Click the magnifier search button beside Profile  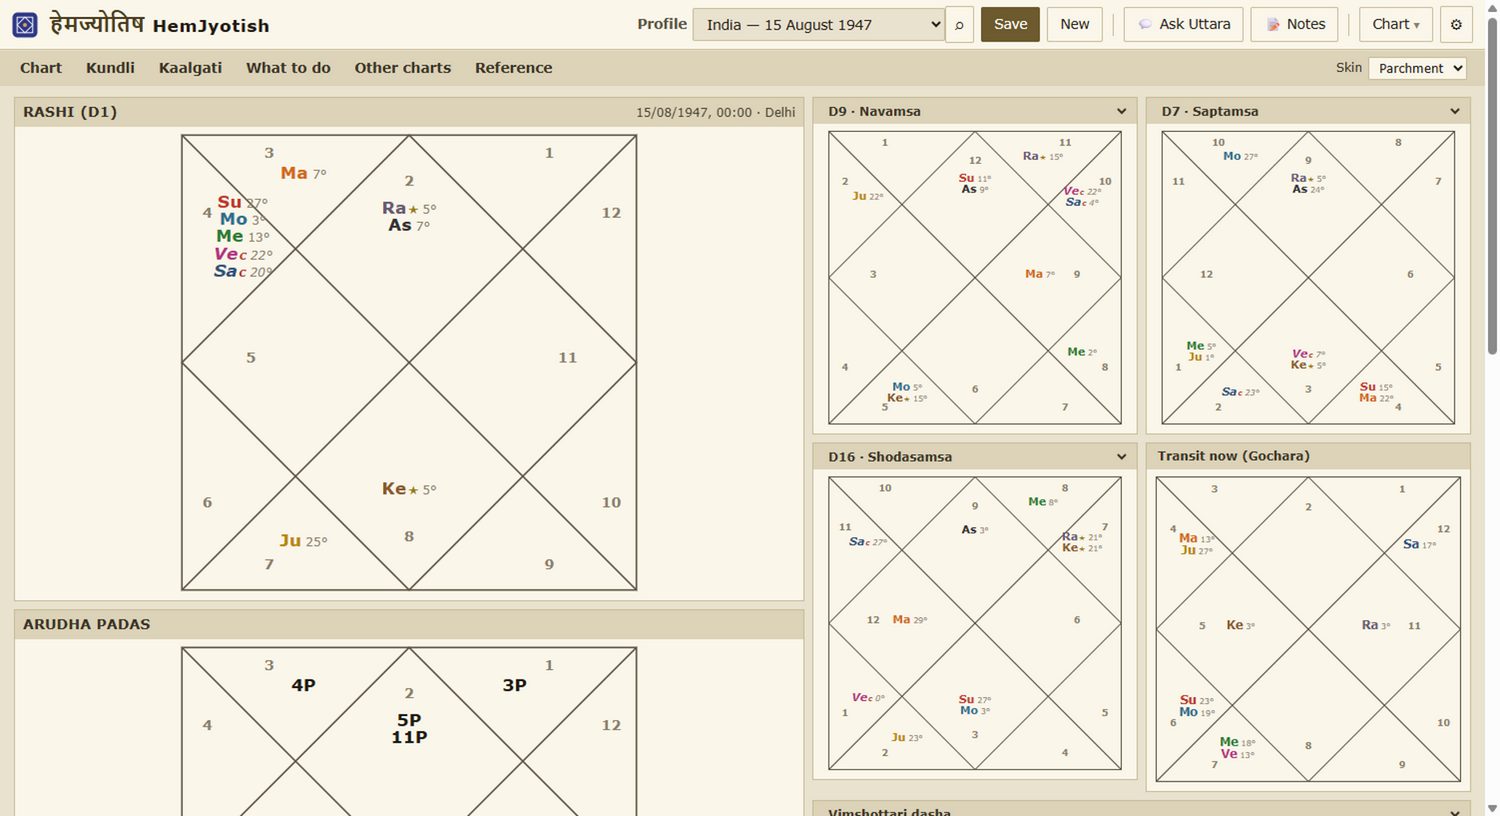(x=959, y=25)
